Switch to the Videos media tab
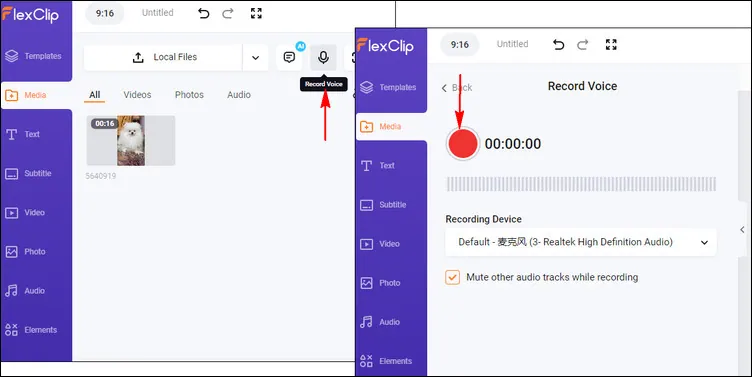This screenshot has width=752, height=377. (x=137, y=95)
